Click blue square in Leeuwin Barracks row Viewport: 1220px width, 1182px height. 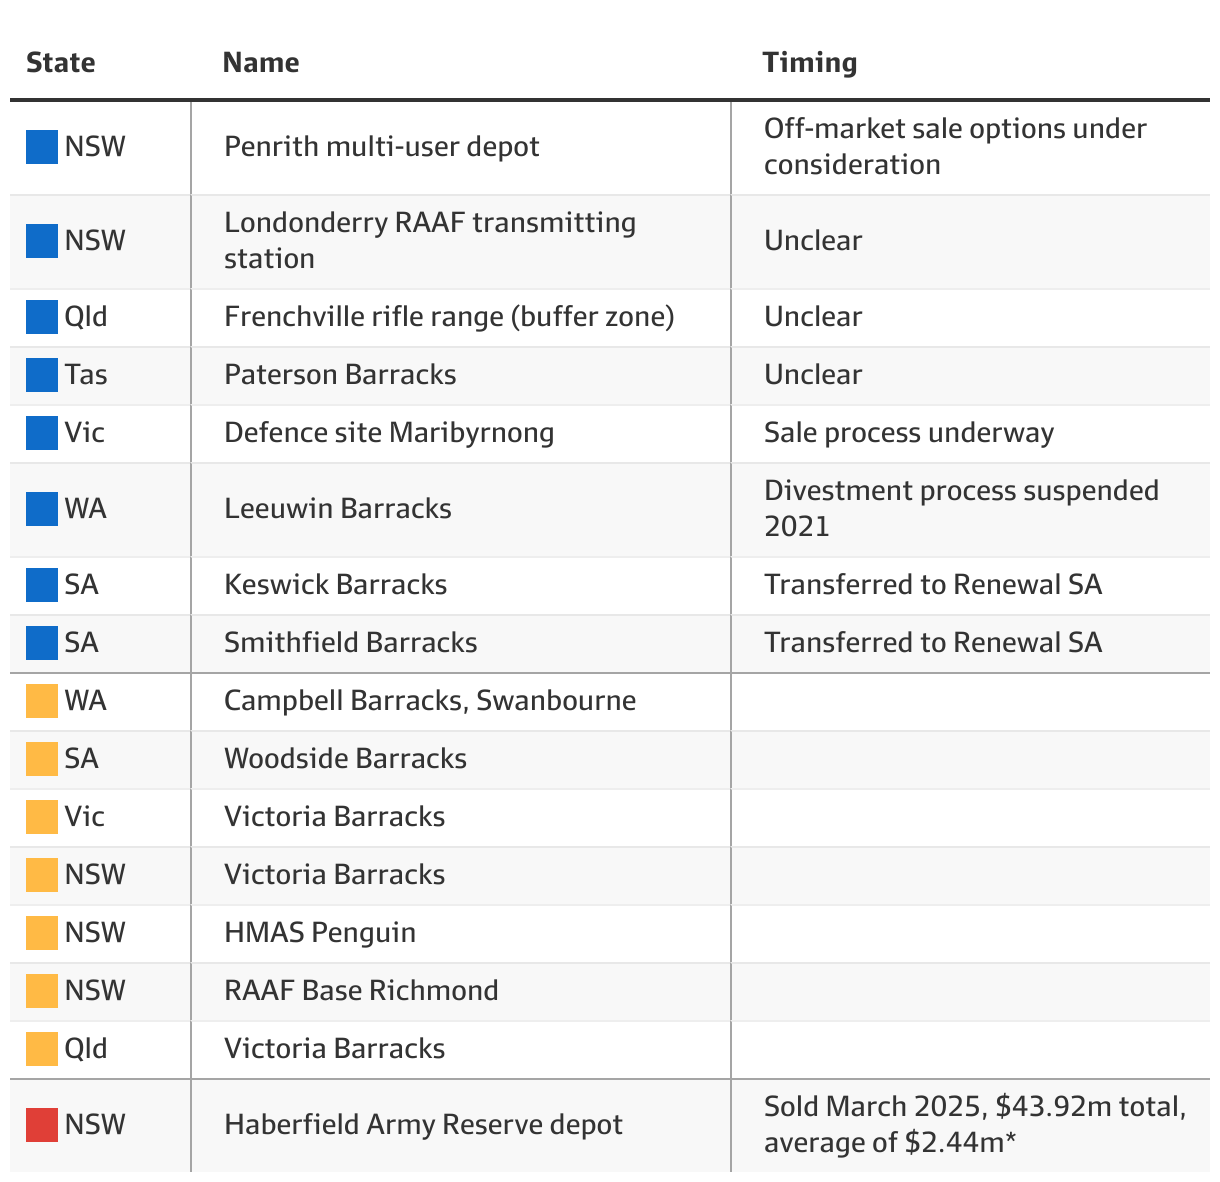tap(42, 509)
